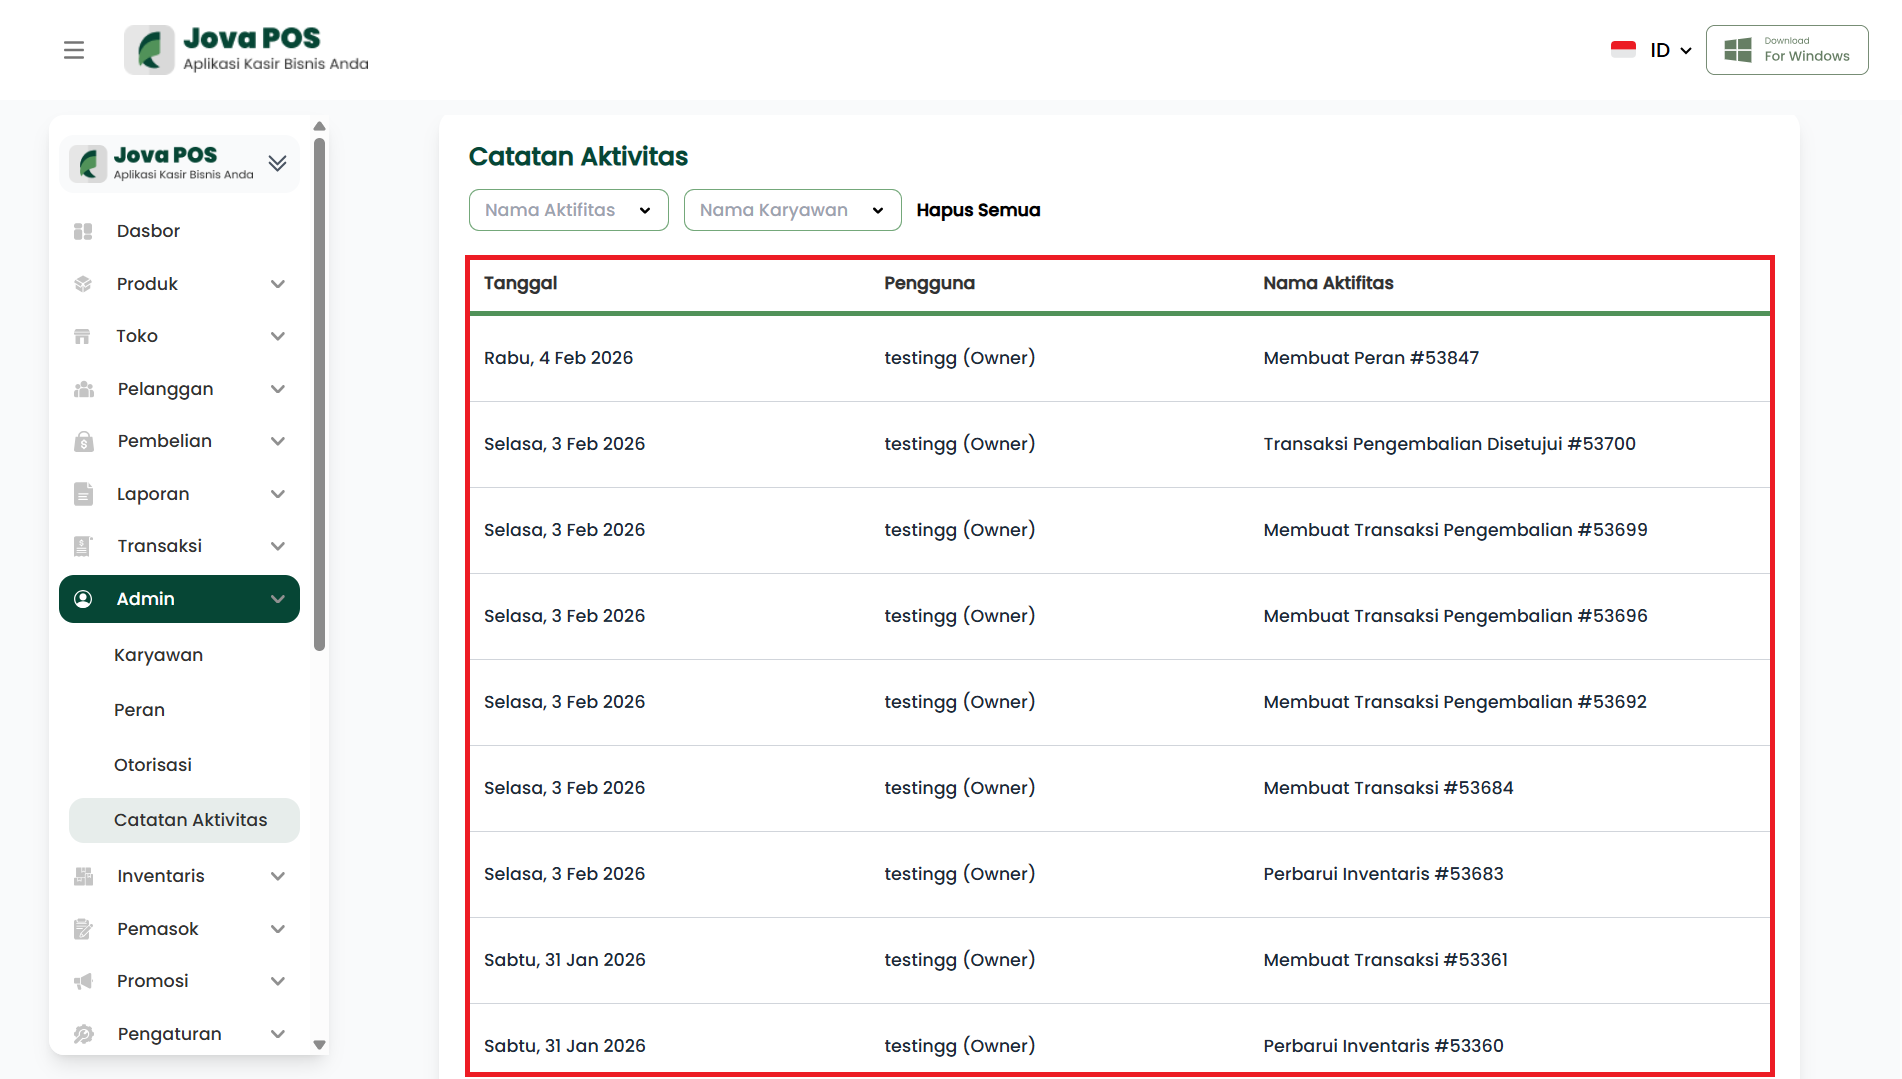Click the Inventaris boxes icon

[x=83, y=876]
